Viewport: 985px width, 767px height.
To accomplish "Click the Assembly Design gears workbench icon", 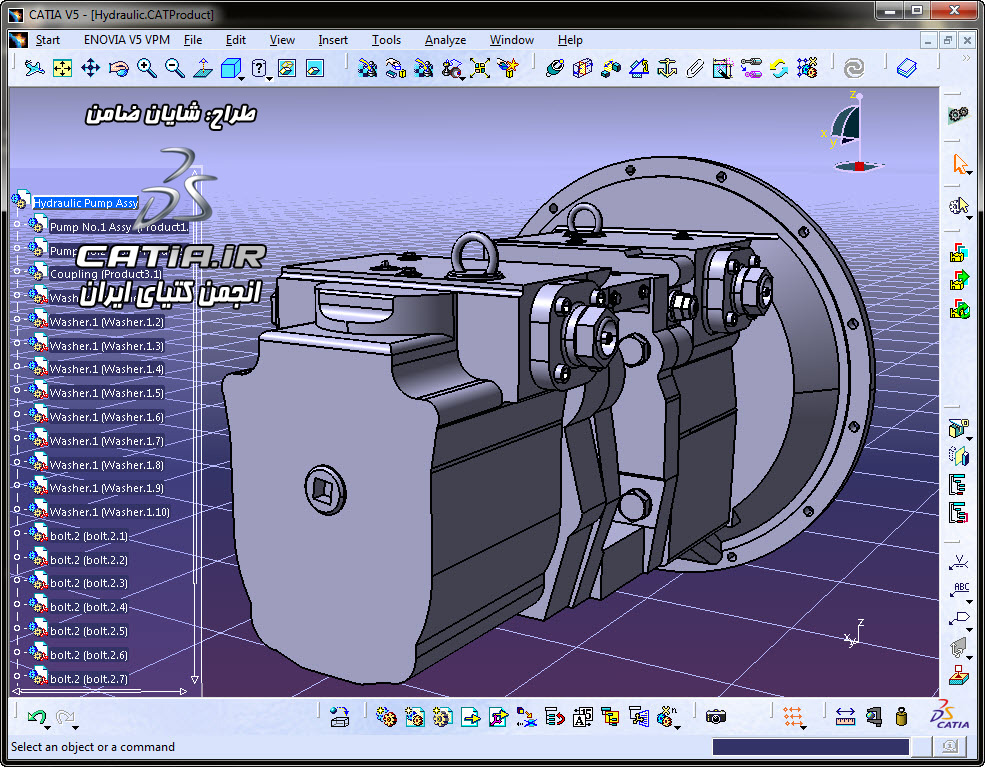I will (x=958, y=114).
